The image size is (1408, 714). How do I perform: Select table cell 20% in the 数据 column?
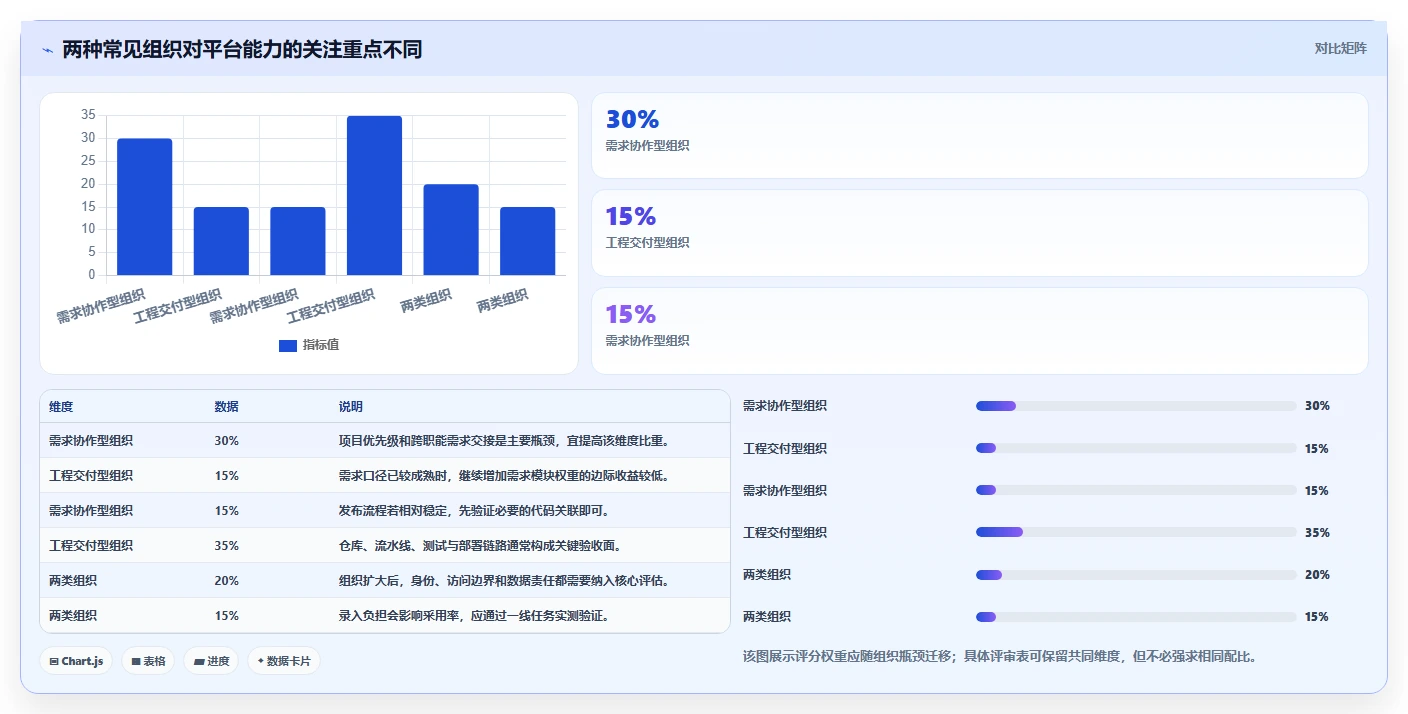pyautogui.click(x=227, y=581)
